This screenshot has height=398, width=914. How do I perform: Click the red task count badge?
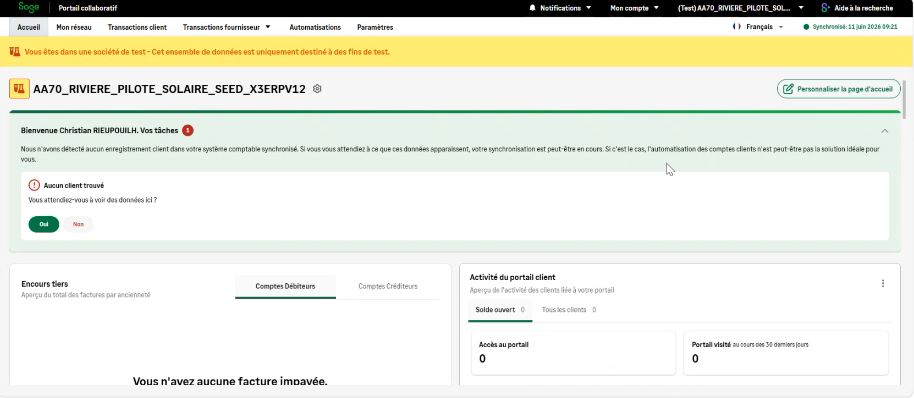tap(188, 131)
